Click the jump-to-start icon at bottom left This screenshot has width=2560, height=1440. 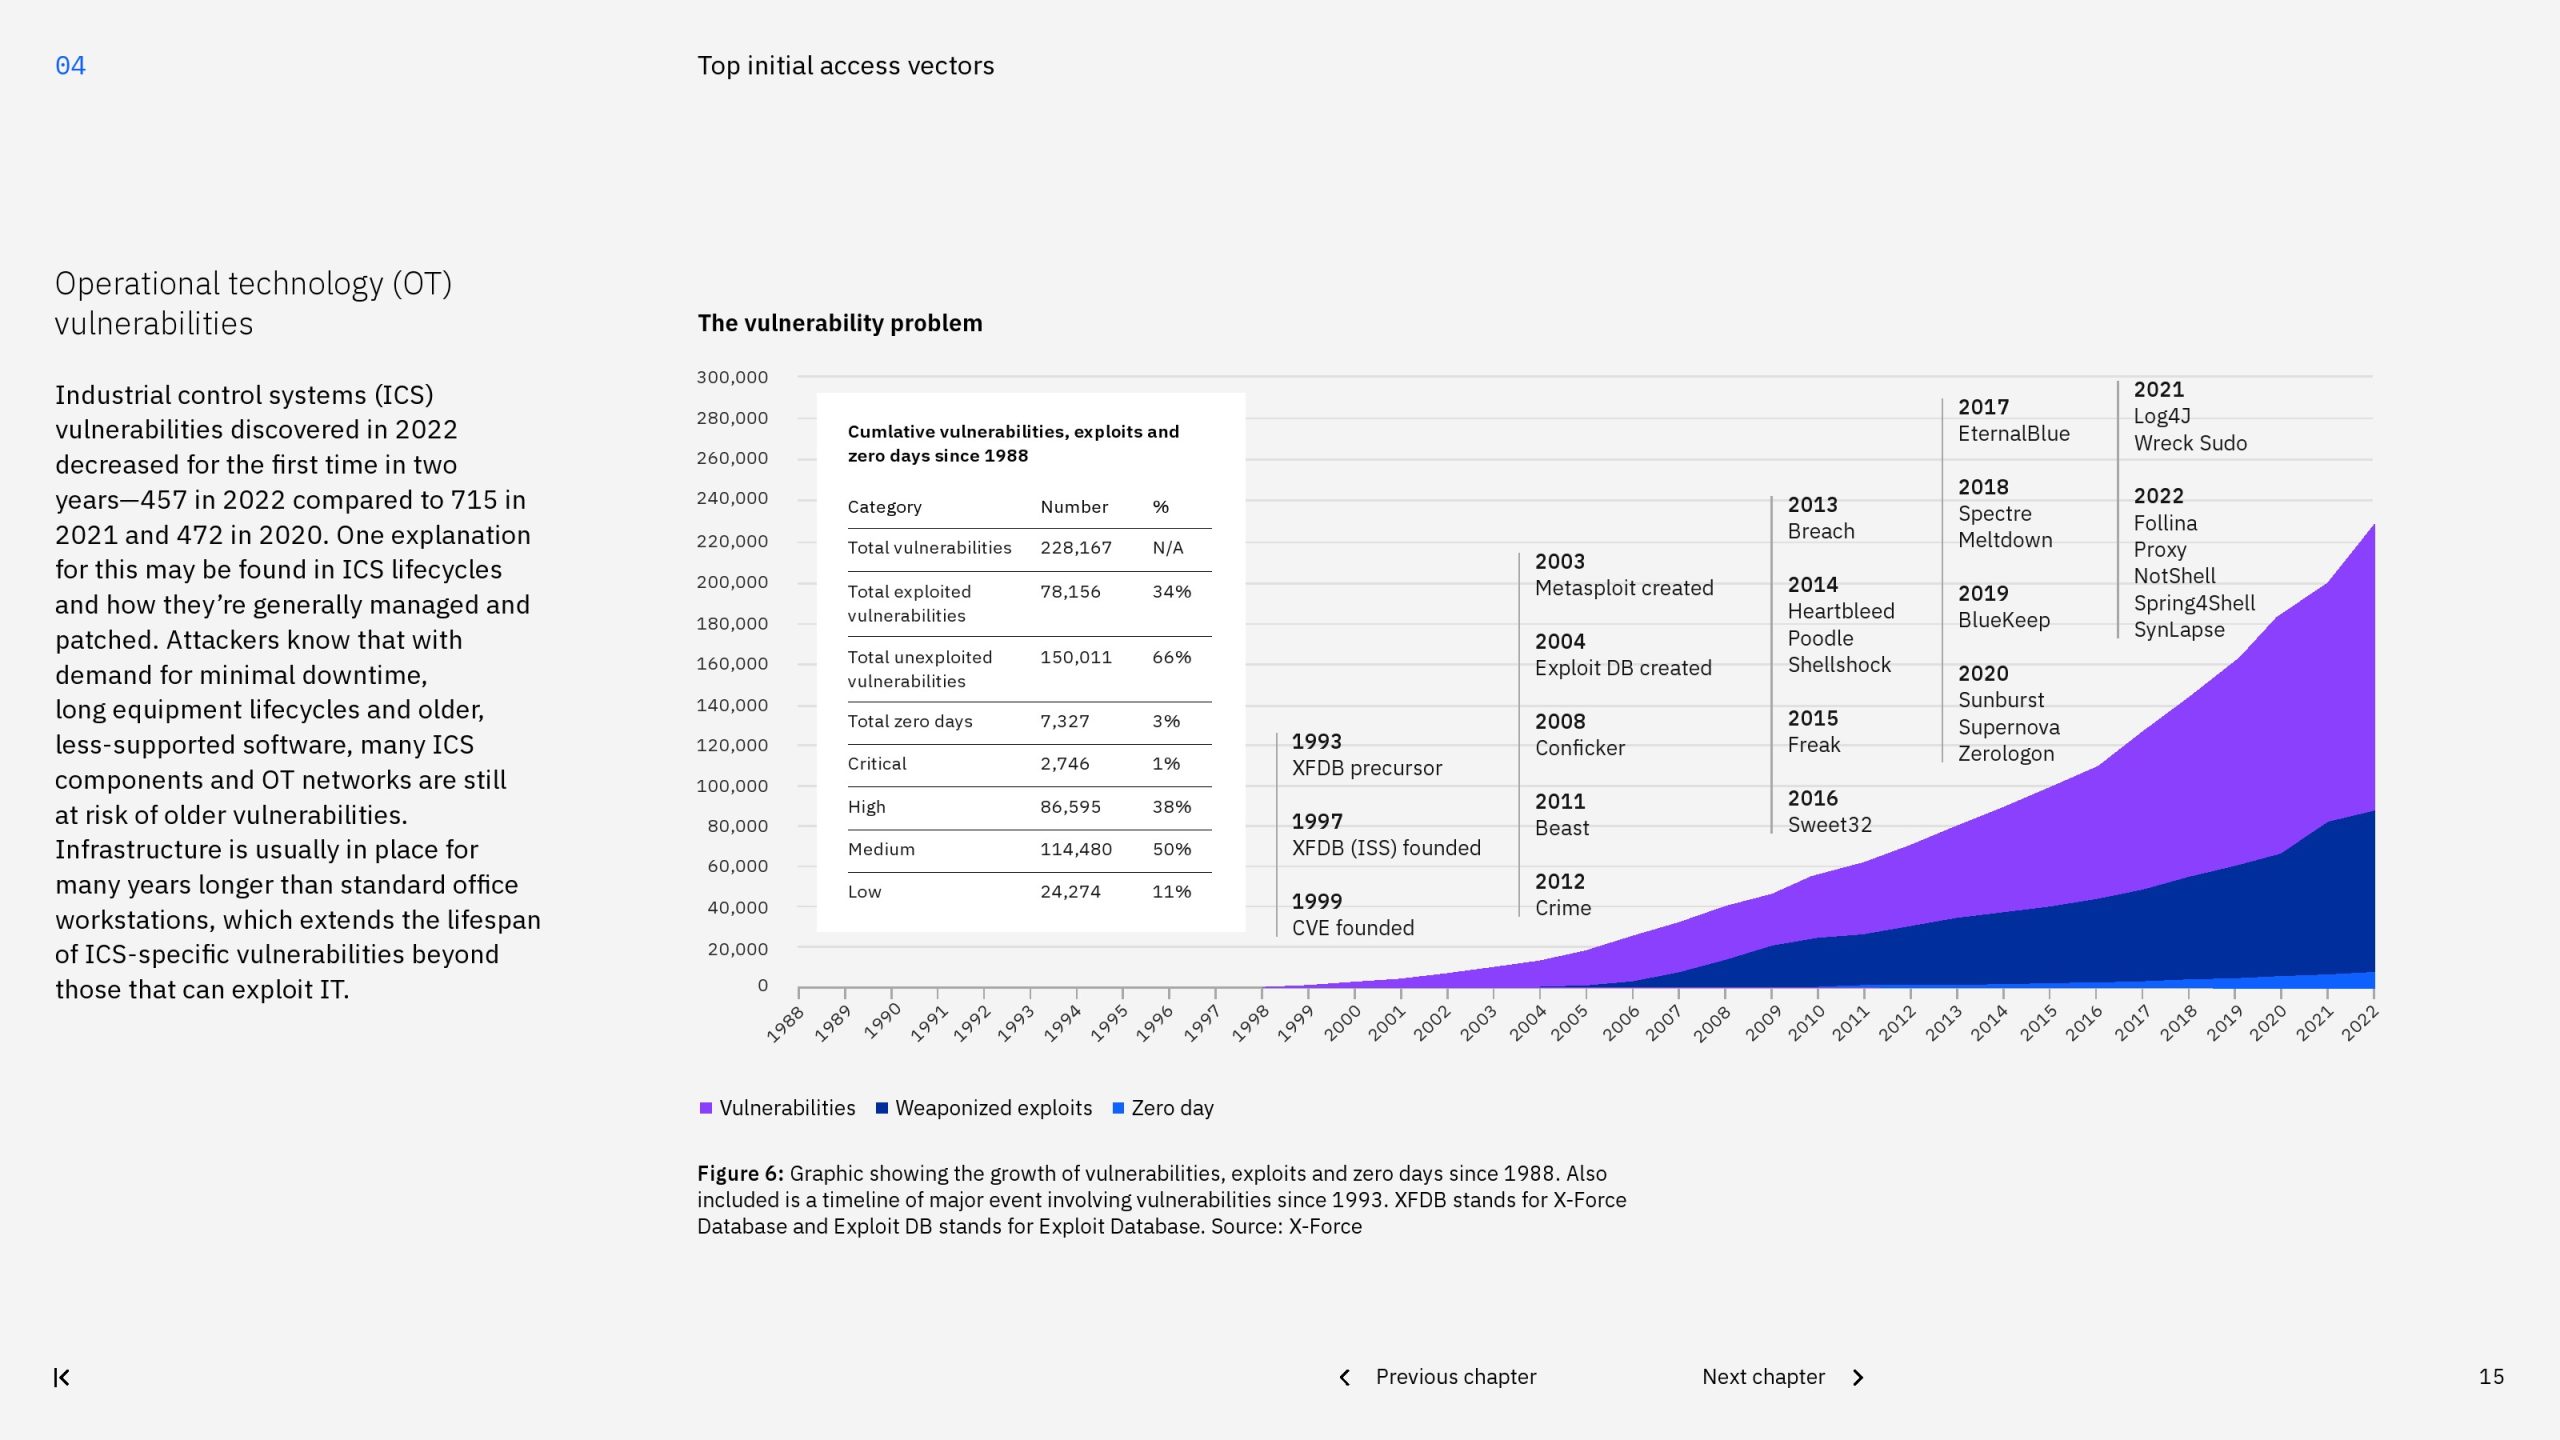[62, 1377]
